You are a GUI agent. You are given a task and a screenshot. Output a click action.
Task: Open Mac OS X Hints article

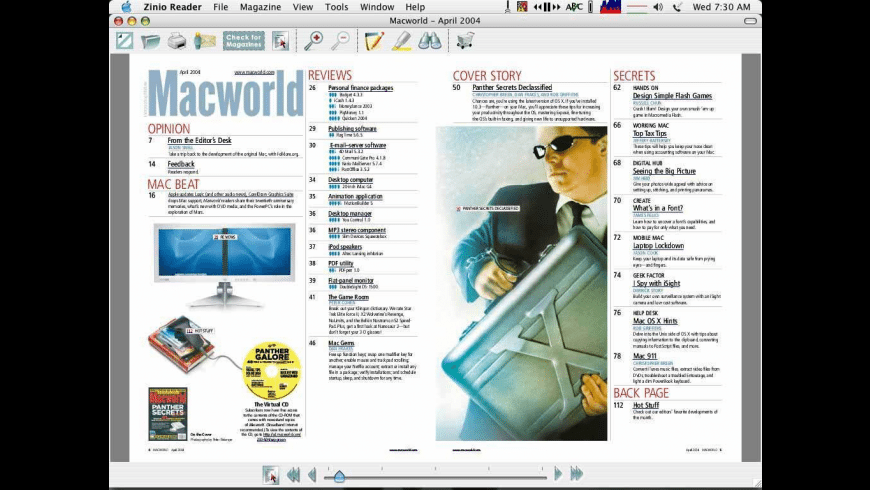[x=655, y=321]
